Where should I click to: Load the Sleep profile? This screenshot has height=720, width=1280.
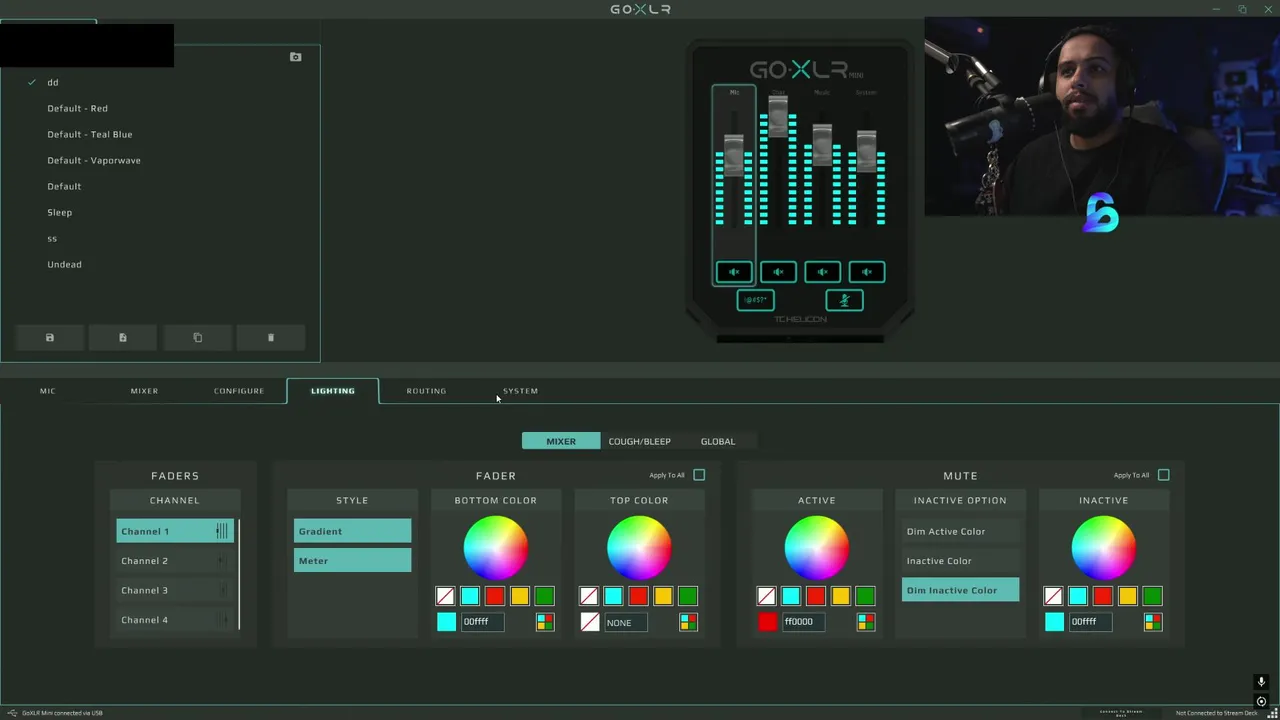(59, 212)
